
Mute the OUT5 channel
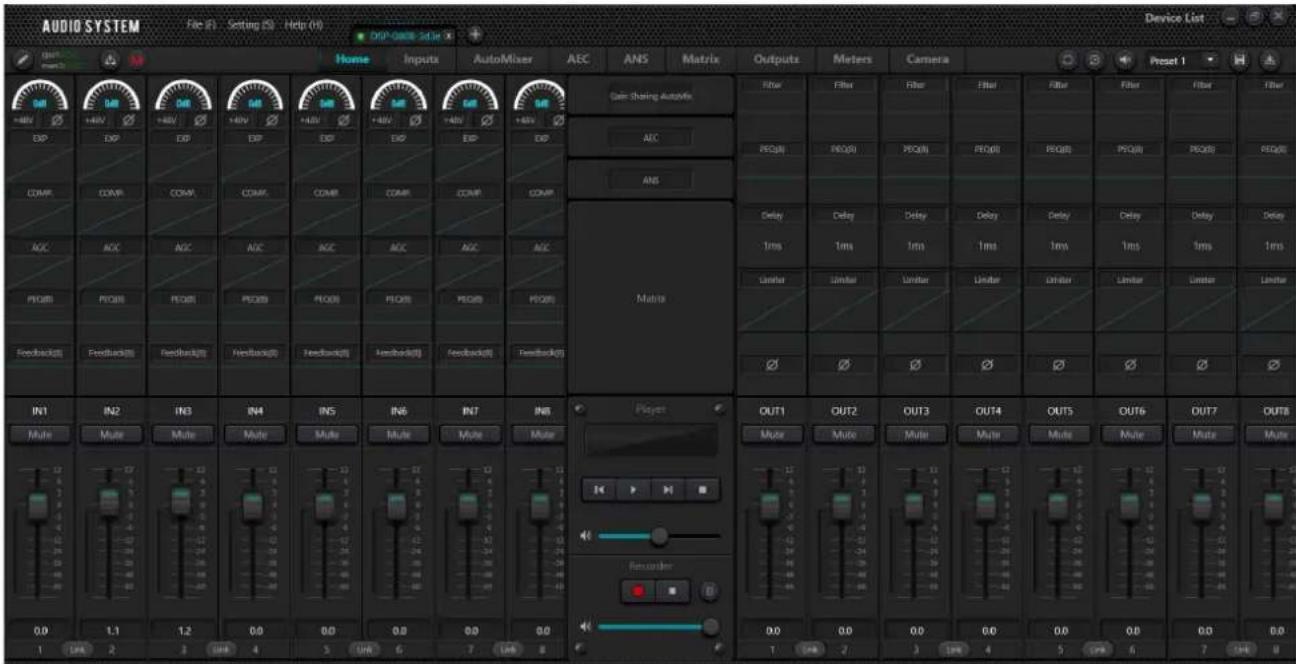tap(1060, 435)
